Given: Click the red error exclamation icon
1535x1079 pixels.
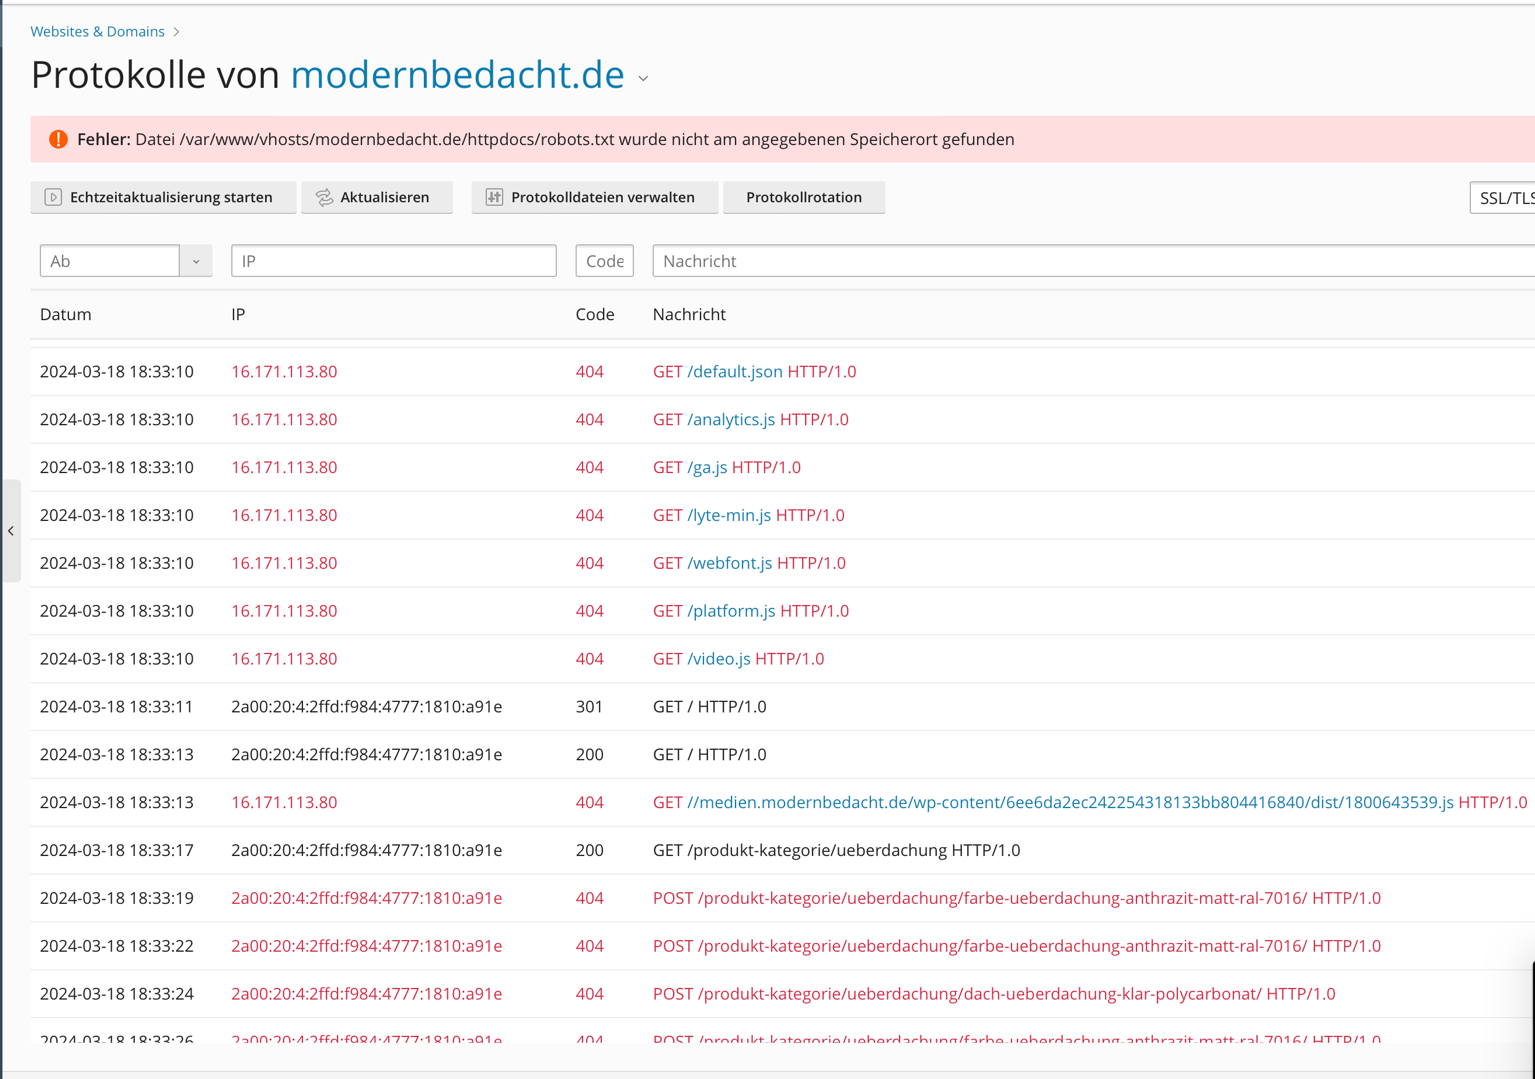Looking at the screenshot, I should [x=58, y=139].
